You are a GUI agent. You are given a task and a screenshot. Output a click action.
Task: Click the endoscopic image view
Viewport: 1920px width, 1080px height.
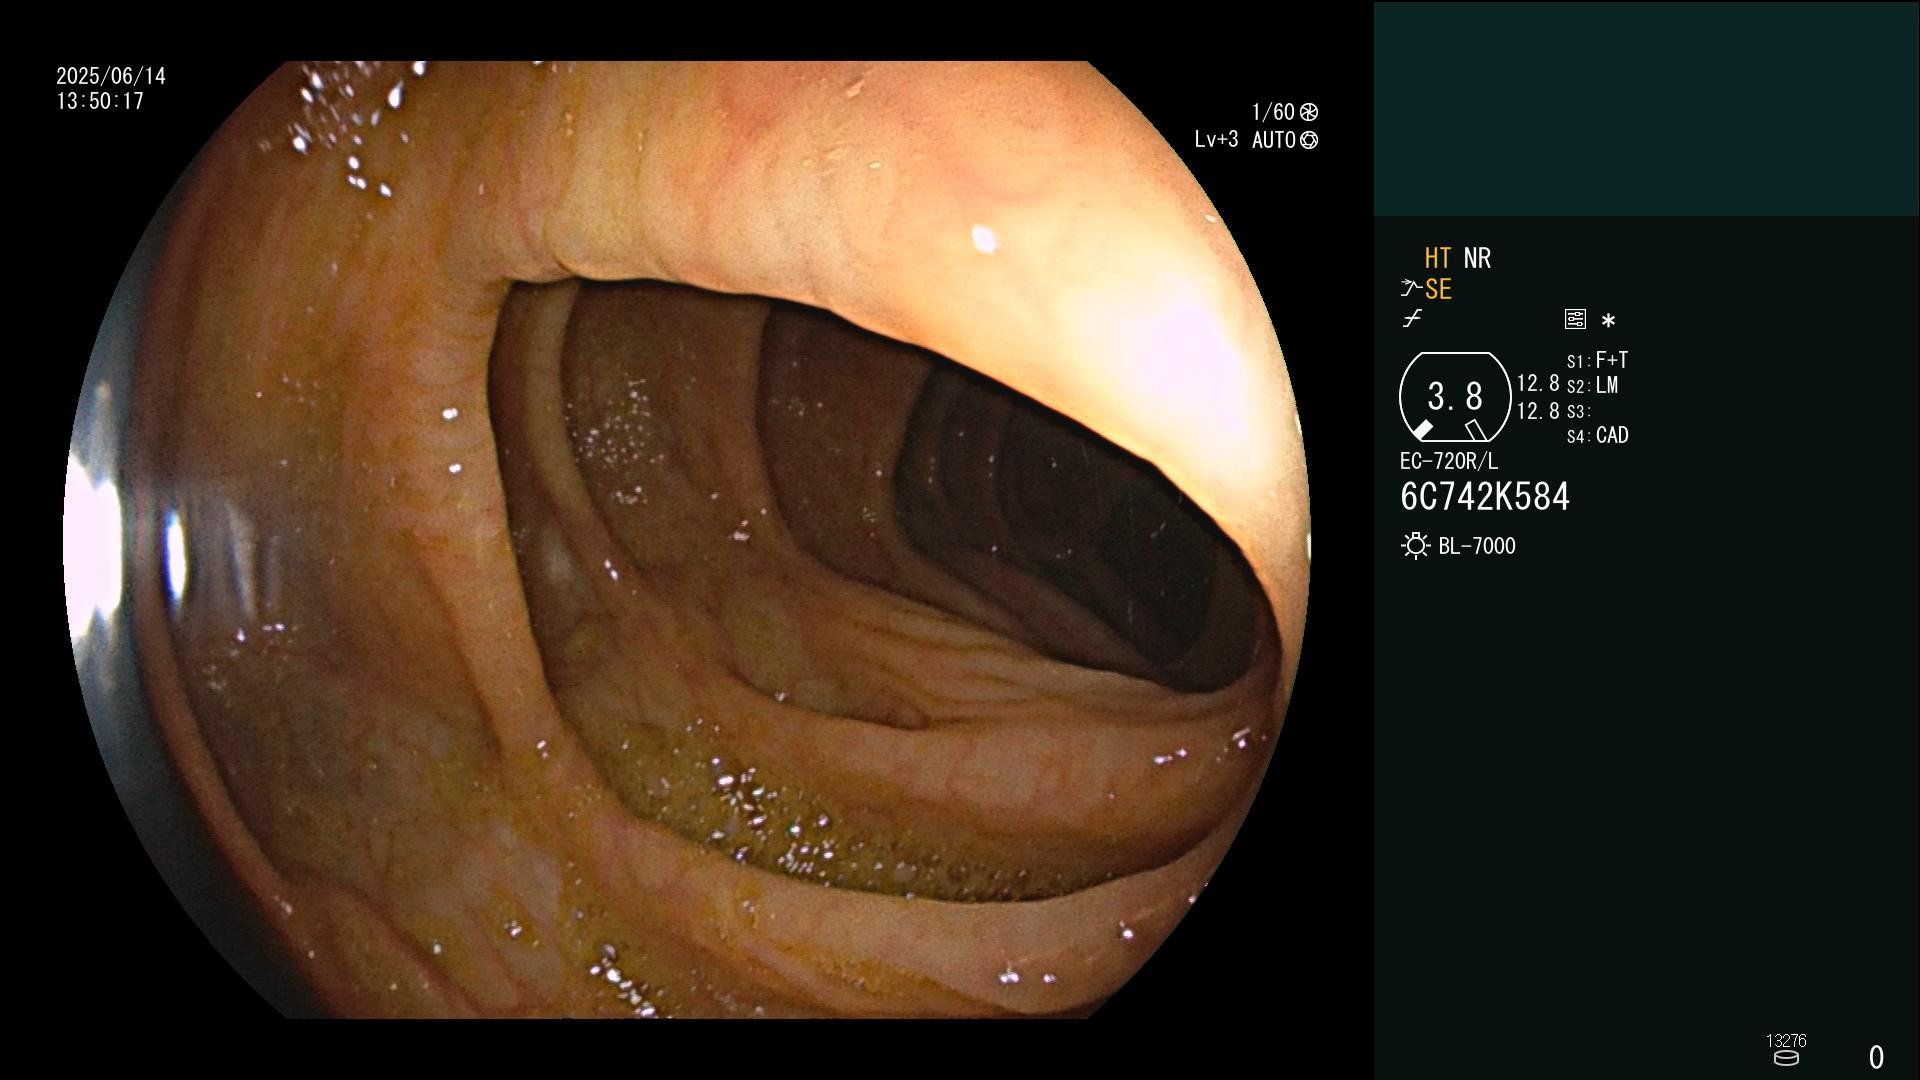pyautogui.click(x=686, y=540)
